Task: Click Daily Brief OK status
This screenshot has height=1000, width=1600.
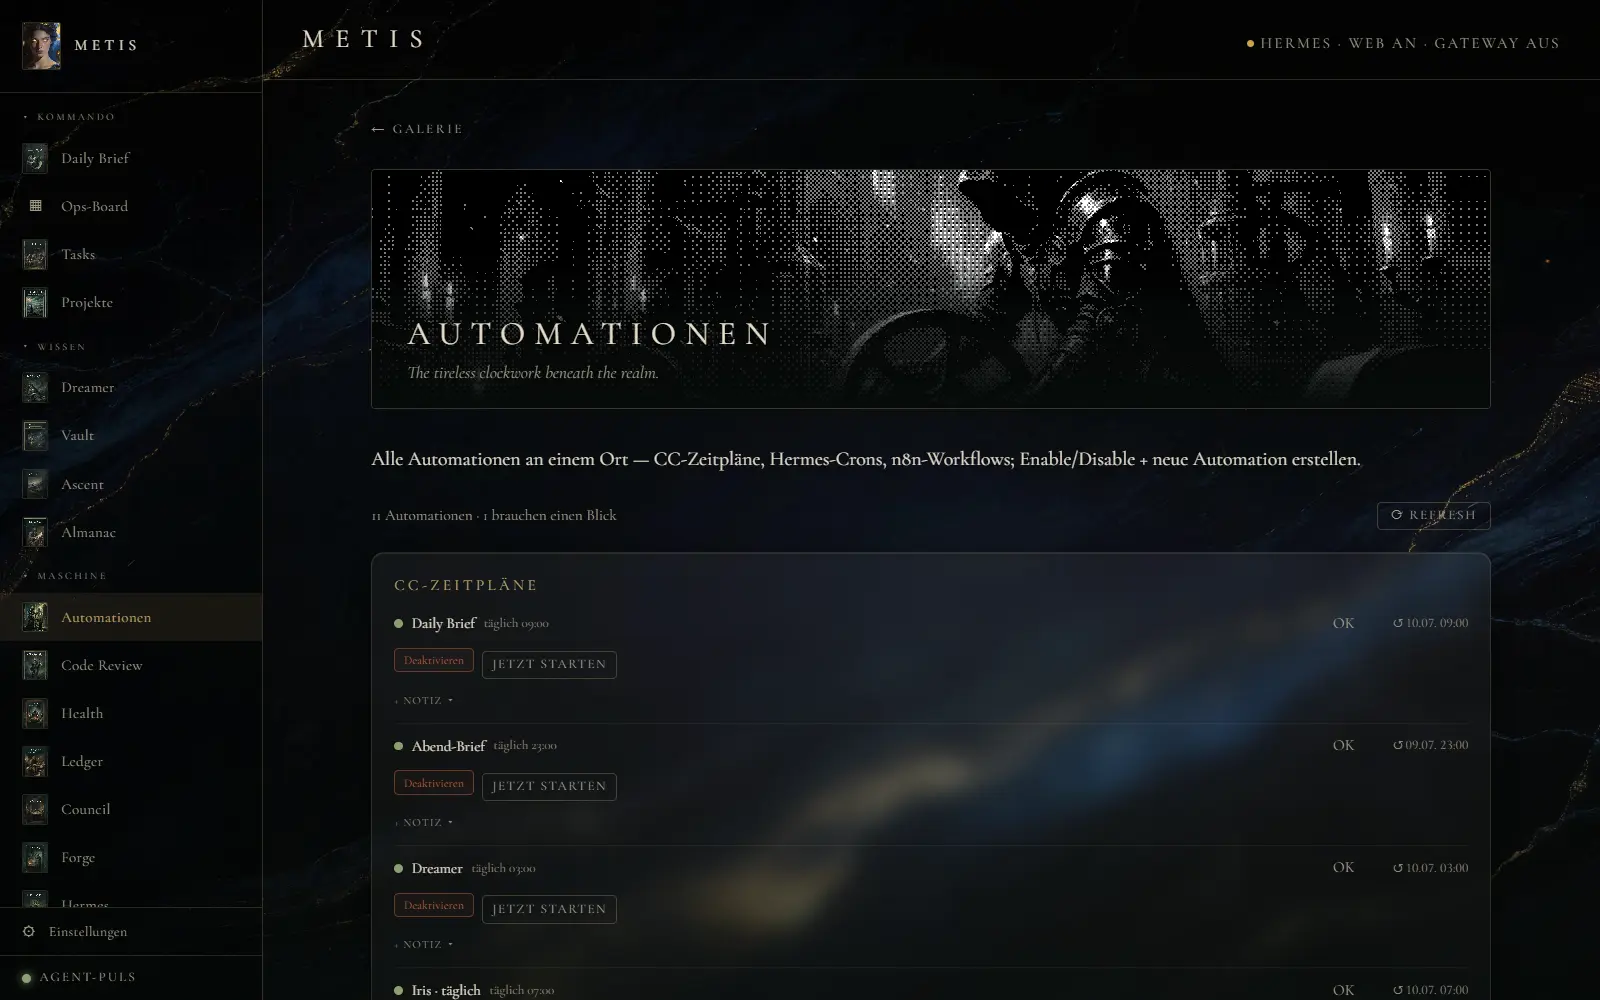Action: (1343, 623)
